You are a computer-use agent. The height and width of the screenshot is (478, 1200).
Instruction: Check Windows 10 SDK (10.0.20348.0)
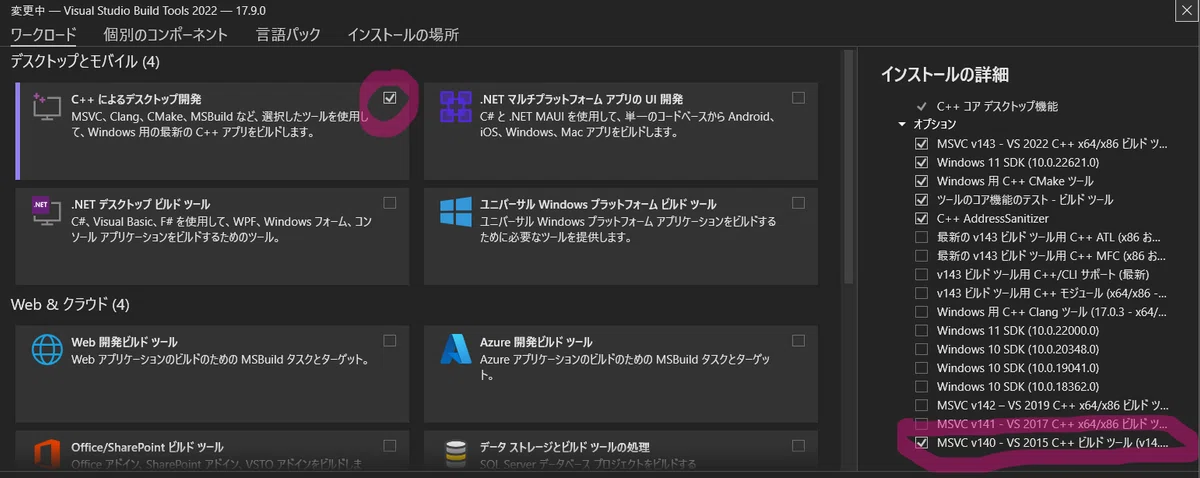coord(921,349)
